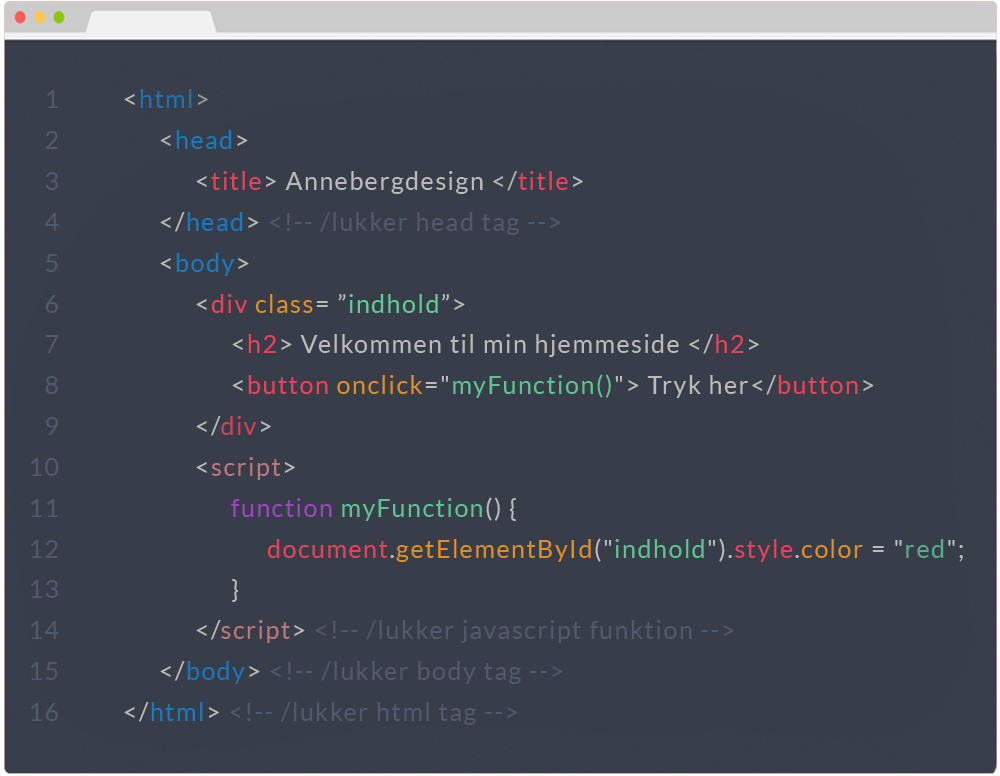
Task: Click the 'function' keyword
Action: tap(281, 509)
